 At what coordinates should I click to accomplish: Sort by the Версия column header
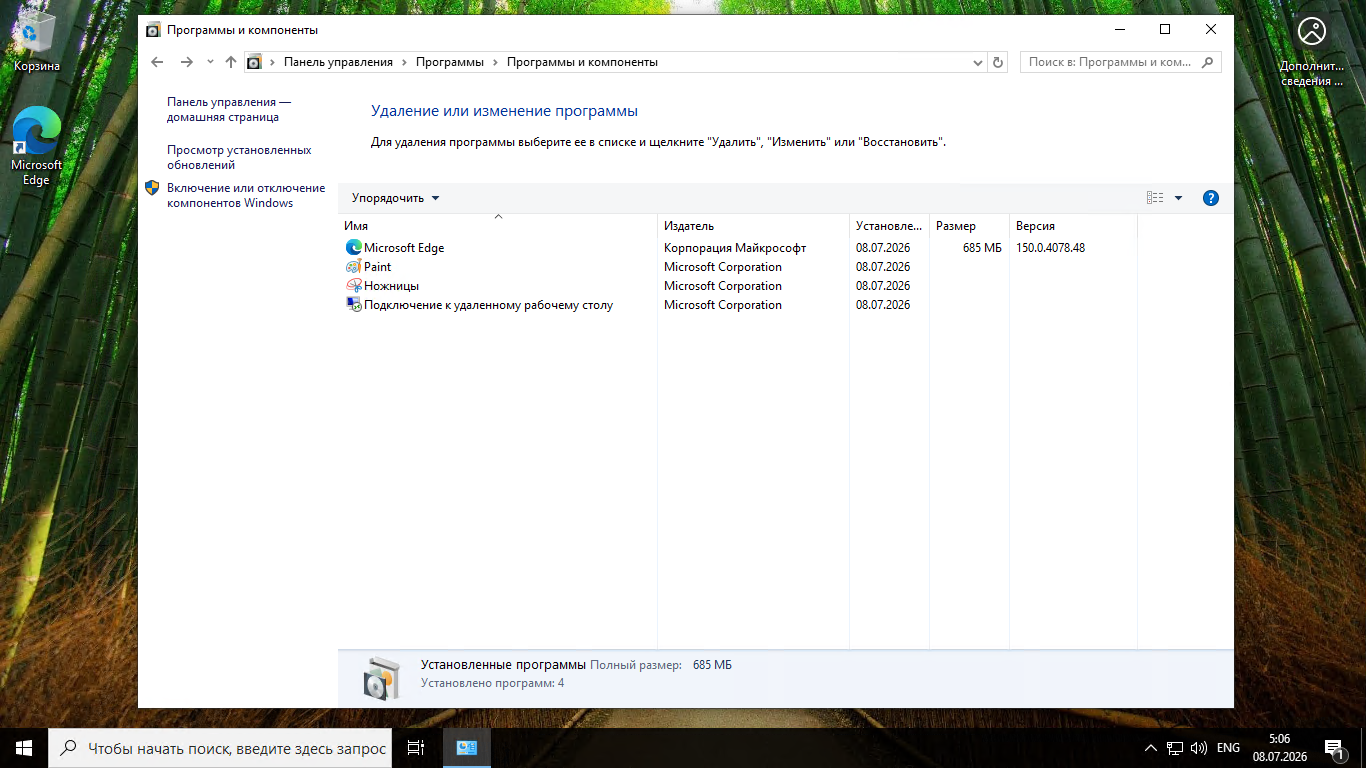(x=1074, y=226)
